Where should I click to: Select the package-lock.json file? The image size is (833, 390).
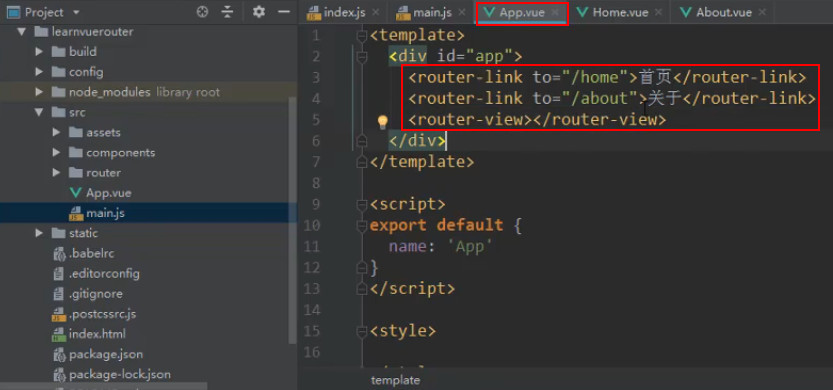coord(120,375)
